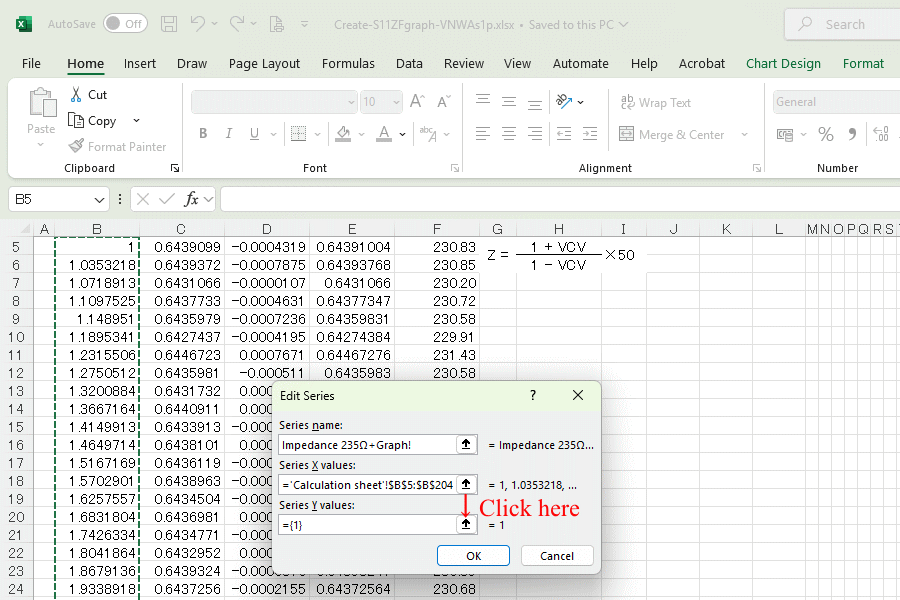Screen dimensions: 900x600
Task: Toggle Wrap Text
Action: point(655,102)
